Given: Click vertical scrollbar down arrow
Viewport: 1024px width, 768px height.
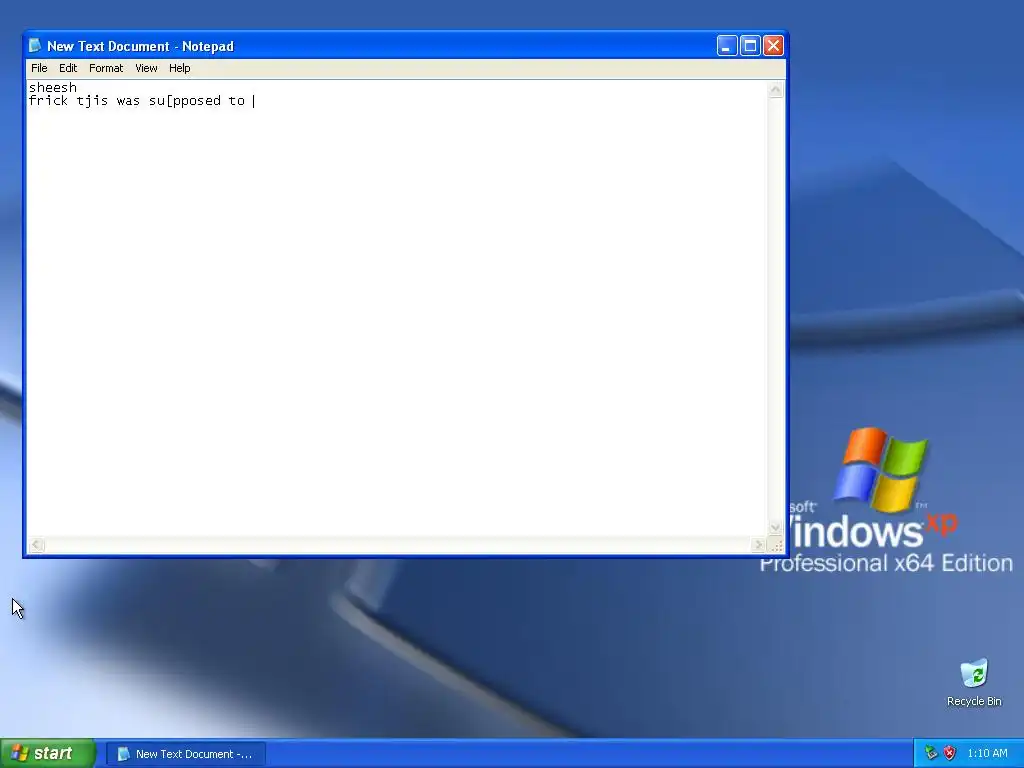Looking at the screenshot, I should pyautogui.click(x=775, y=528).
